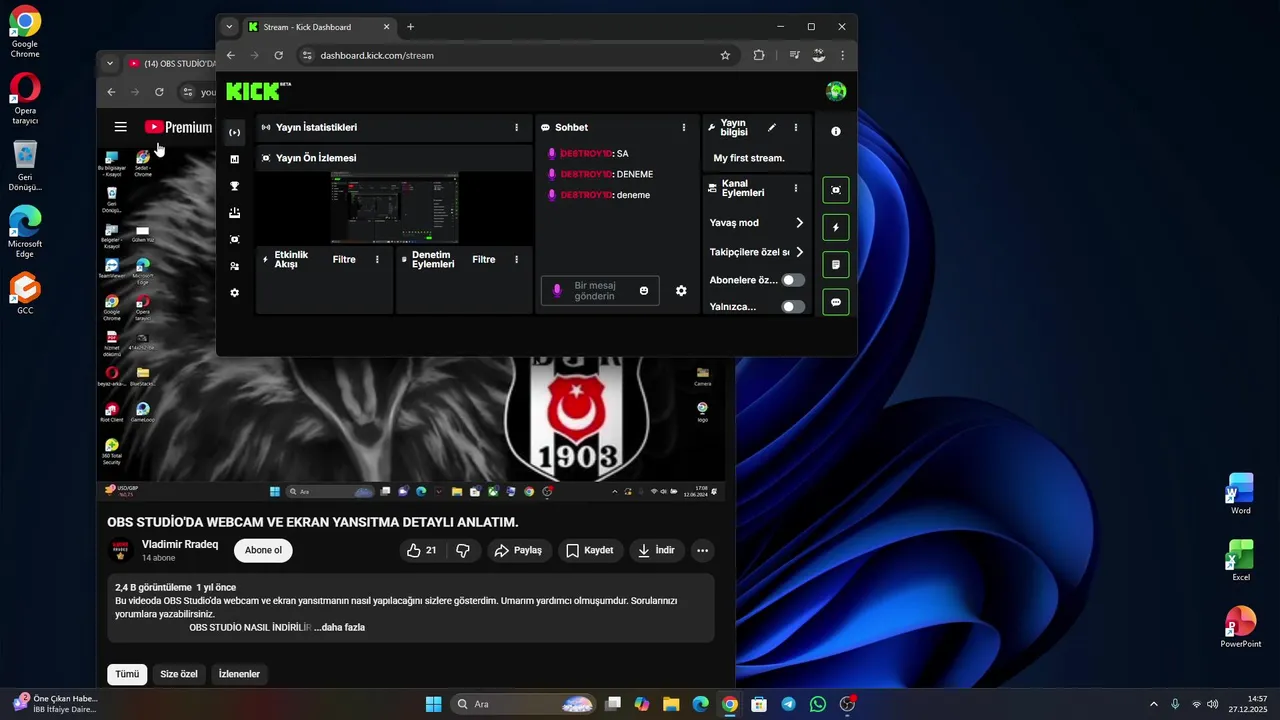
Task: Open a new tab in Kick Chrome window
Action: coord(410,27)
